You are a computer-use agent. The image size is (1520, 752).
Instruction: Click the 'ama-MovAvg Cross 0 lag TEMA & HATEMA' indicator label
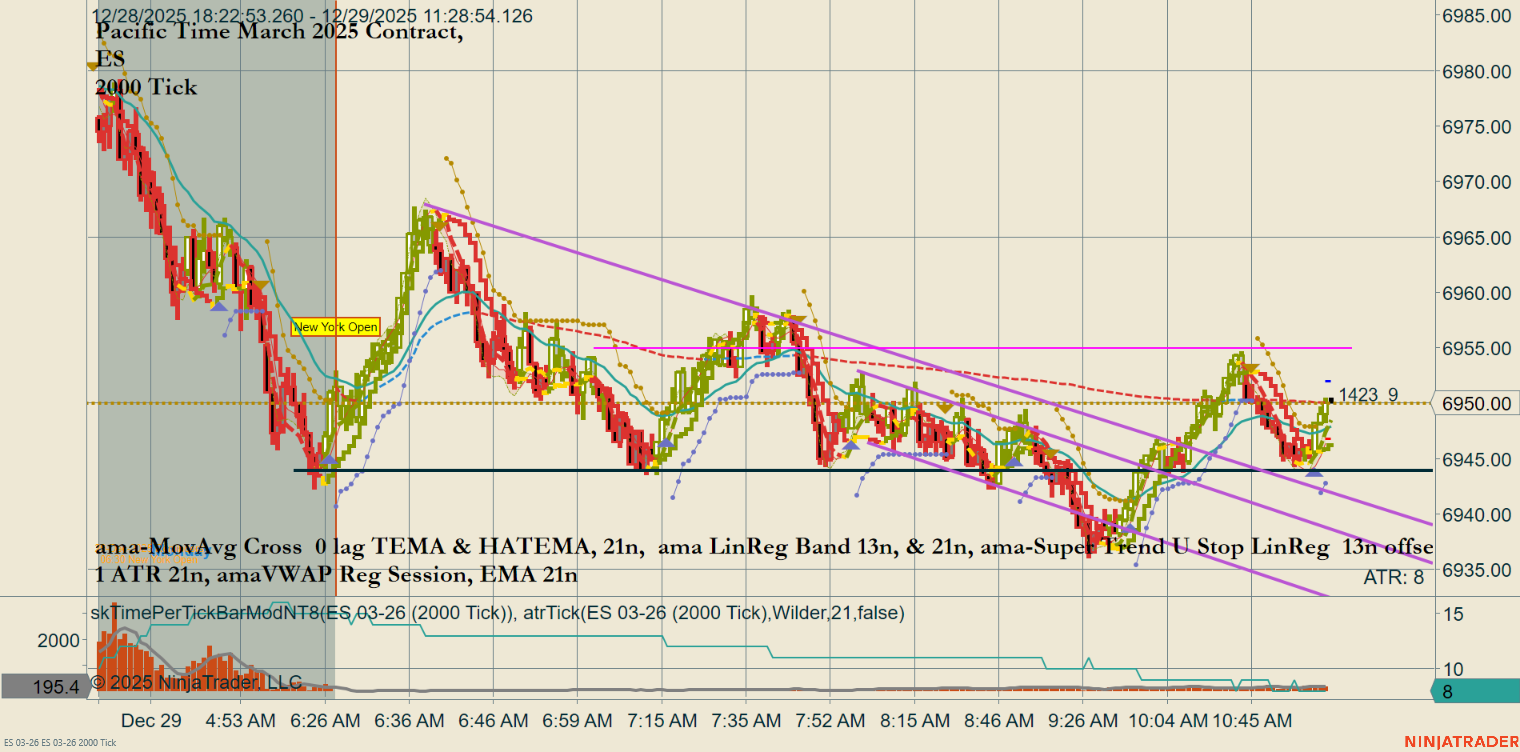click(x=345, y=547)
